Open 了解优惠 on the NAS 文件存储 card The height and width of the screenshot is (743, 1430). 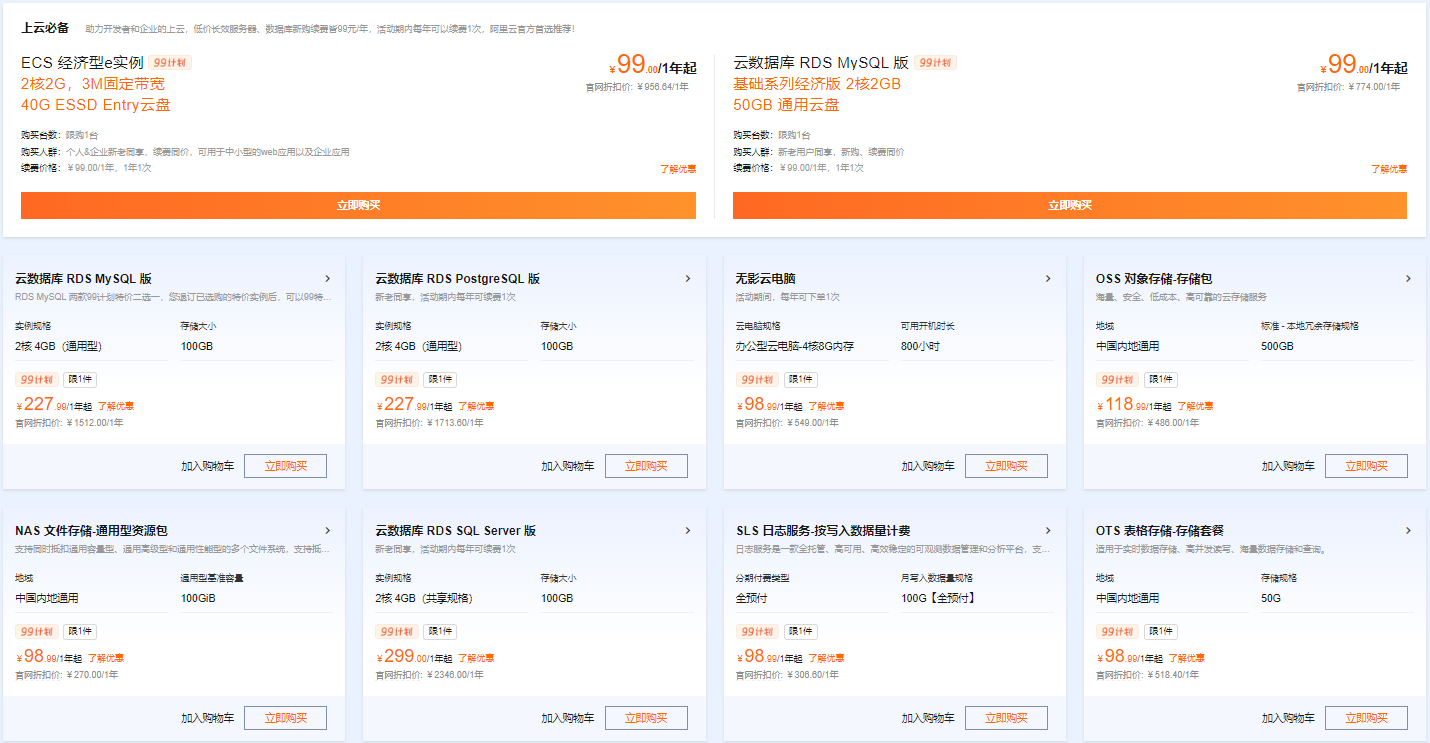click(106, 658)
